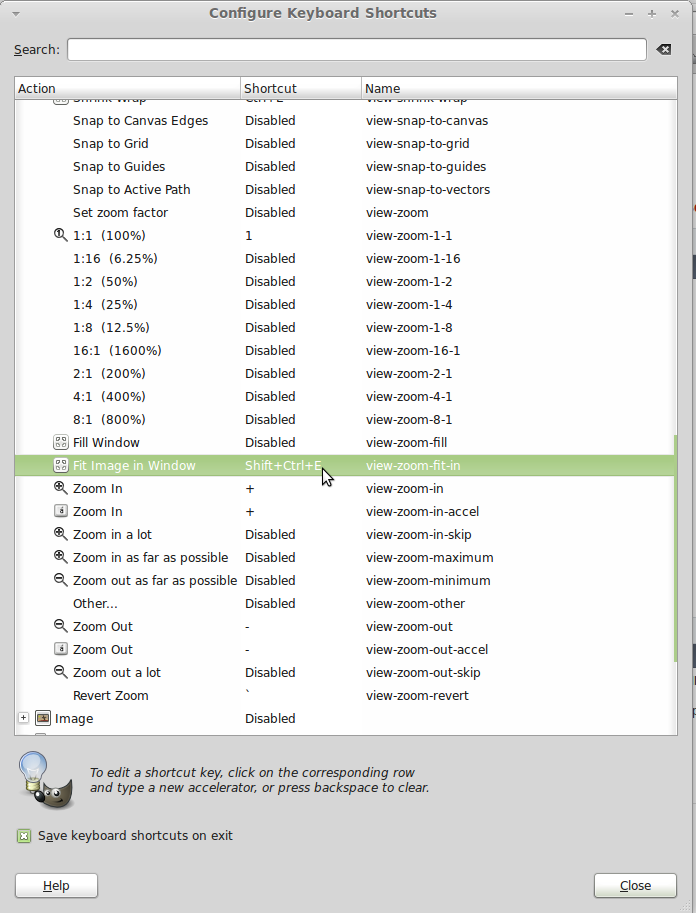Click the view-zoom-maximum name cell
This screenshot has width=696, height=913.
pos(430,557)
